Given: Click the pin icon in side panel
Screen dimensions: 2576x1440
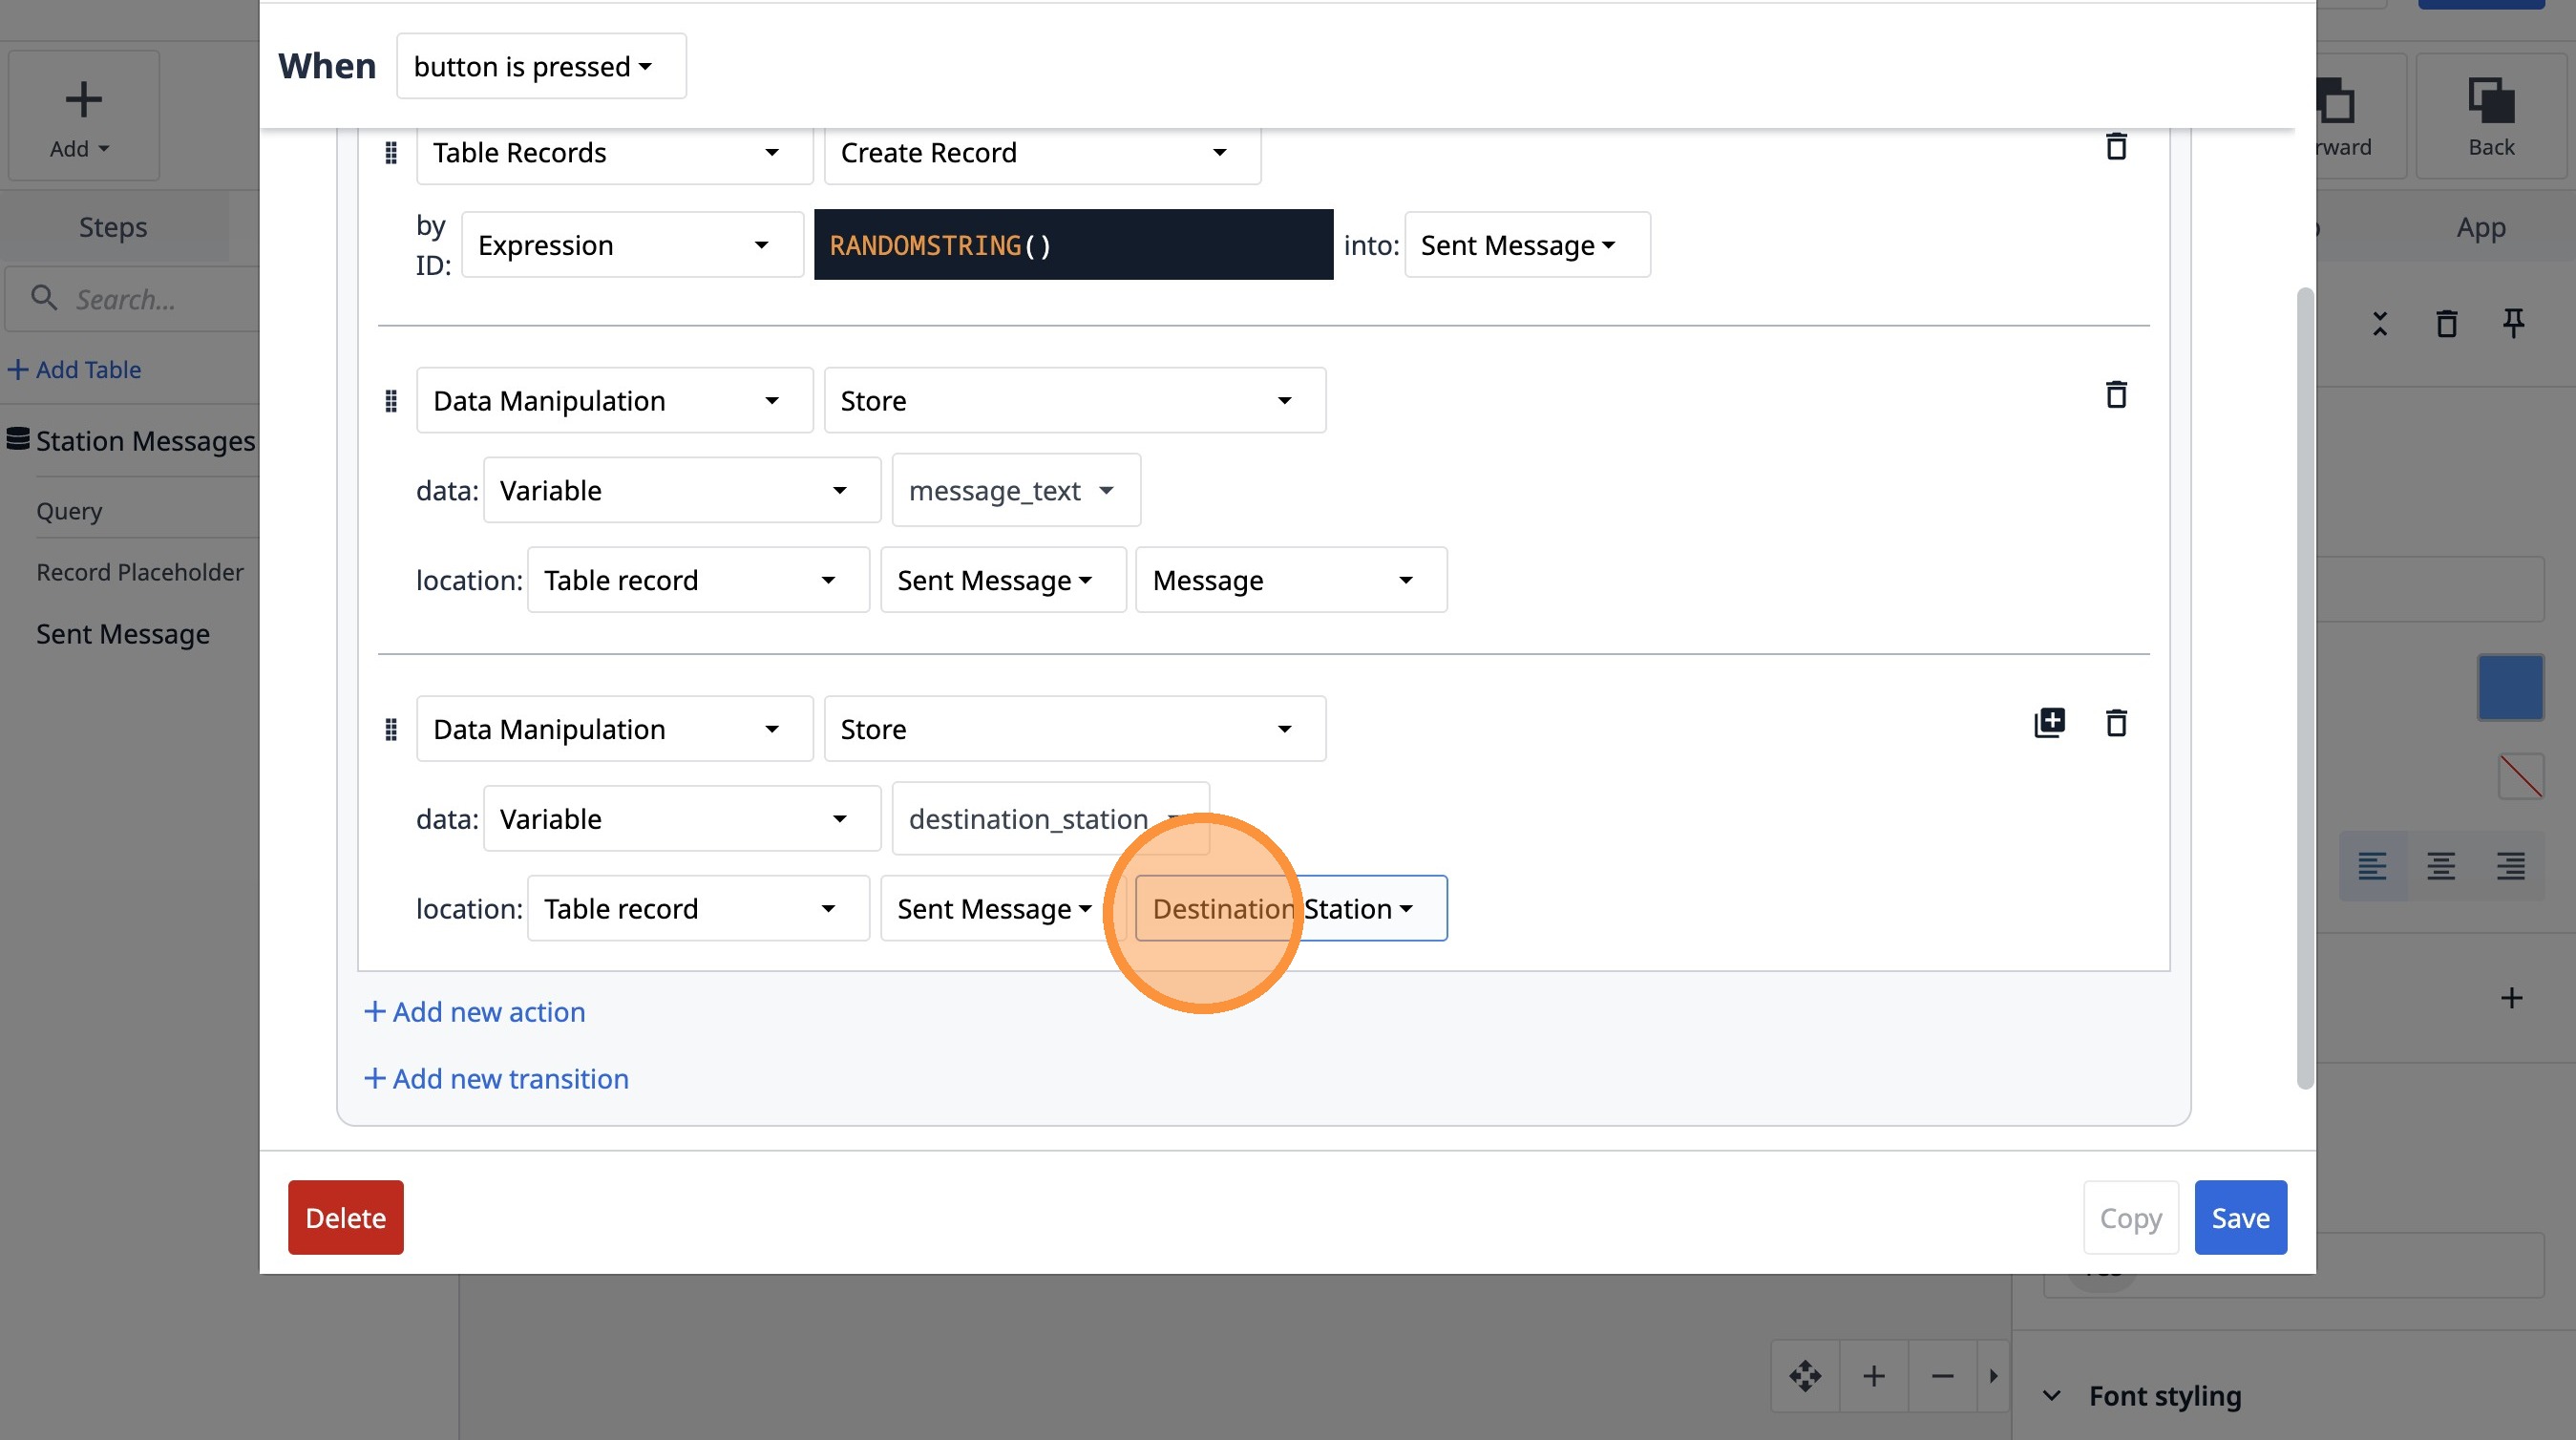Looking at the screenshot, I should point(2513,323).
